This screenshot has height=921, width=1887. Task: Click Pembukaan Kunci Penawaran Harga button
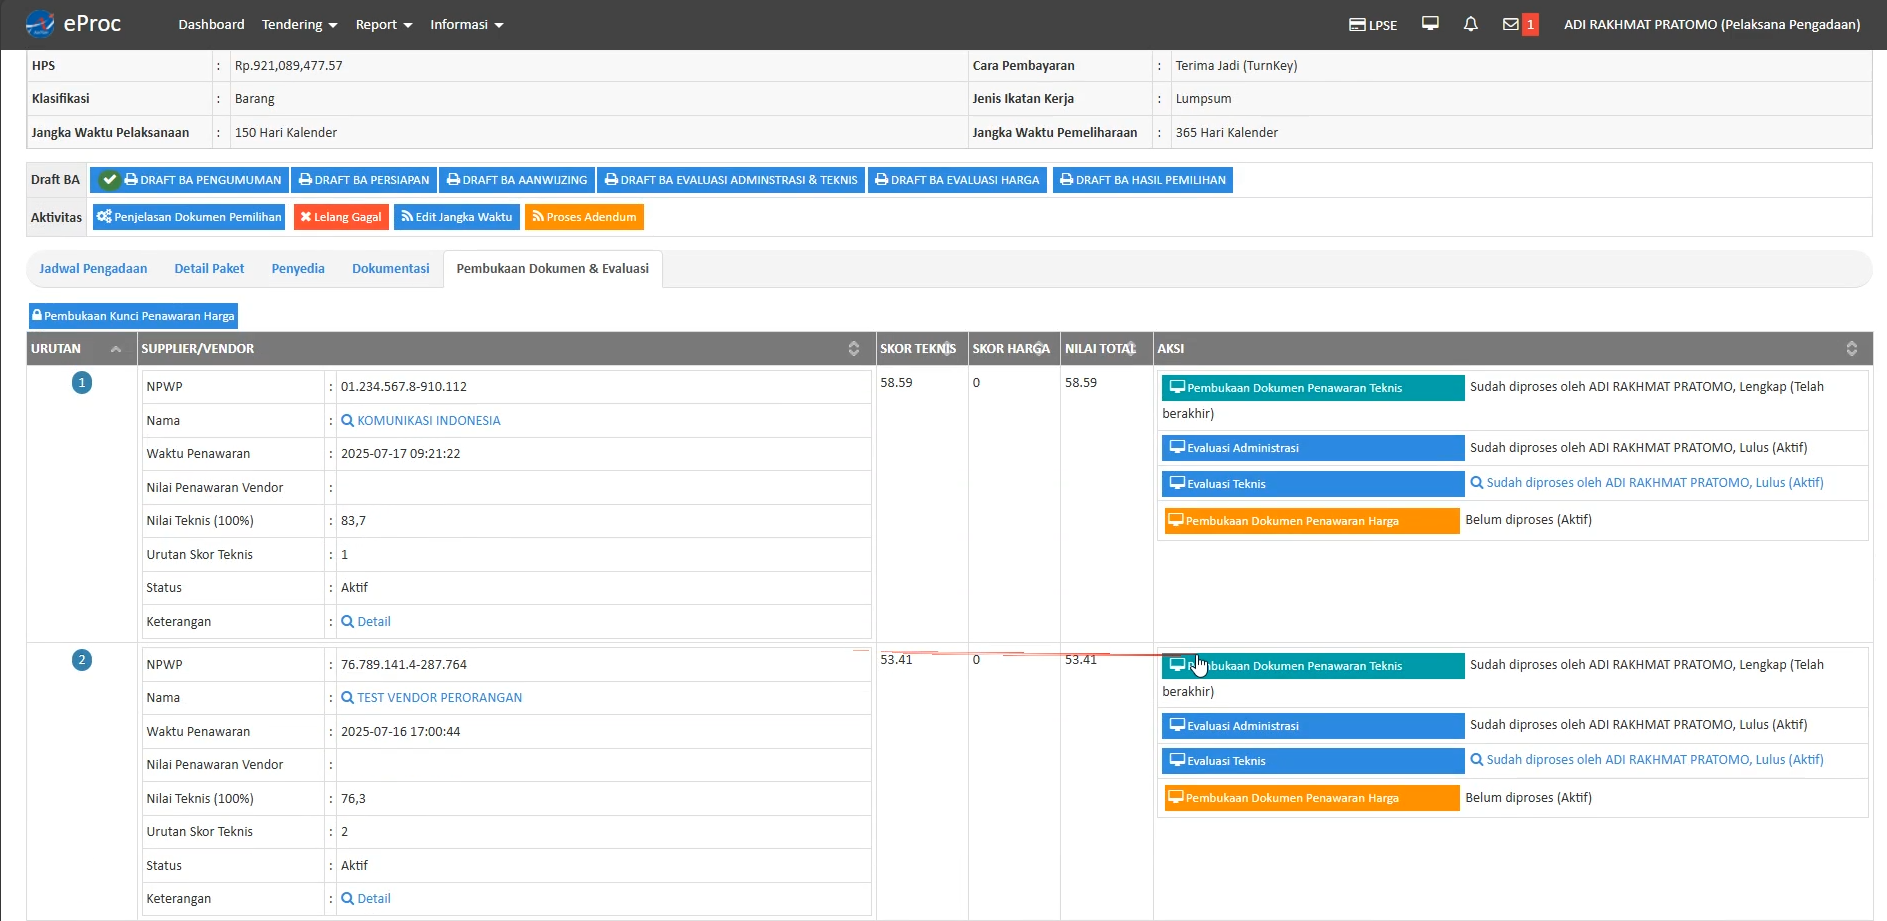click(x=133, y=316)
